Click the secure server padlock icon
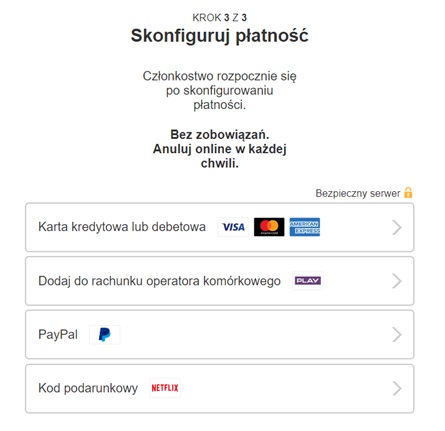 (x=408, y=193)
